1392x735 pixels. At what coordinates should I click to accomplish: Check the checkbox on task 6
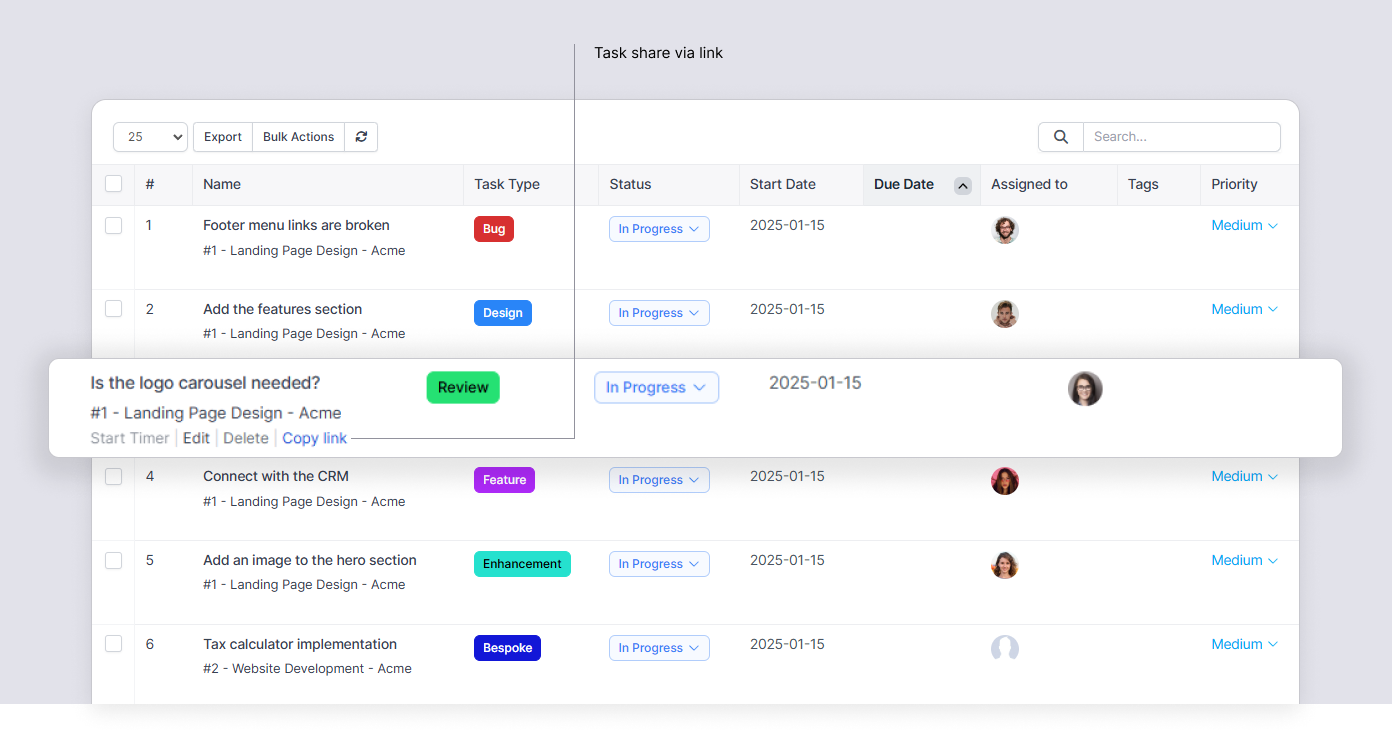point(113,645)
